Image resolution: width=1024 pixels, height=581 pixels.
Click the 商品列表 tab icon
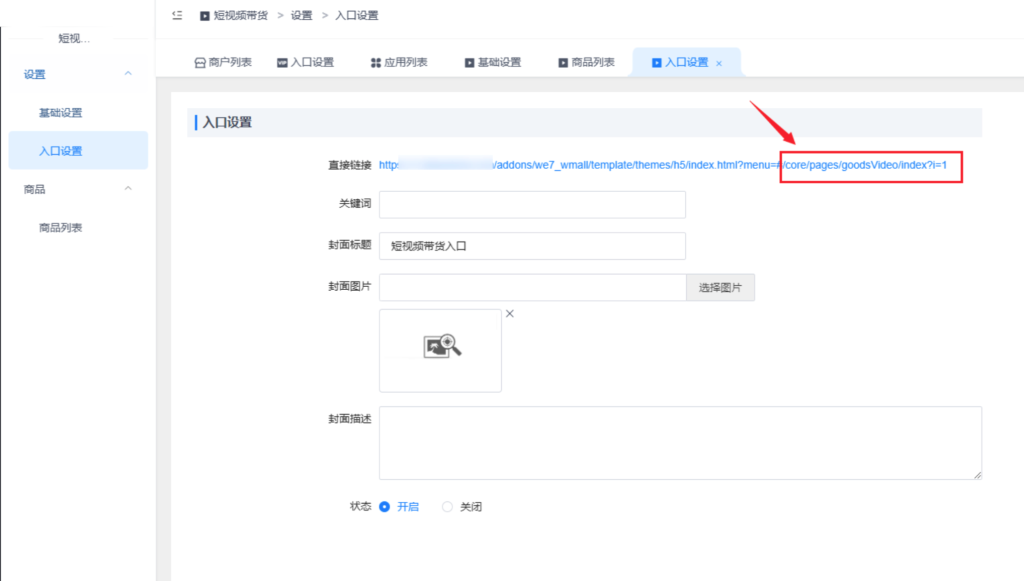[x=563, y=62]
